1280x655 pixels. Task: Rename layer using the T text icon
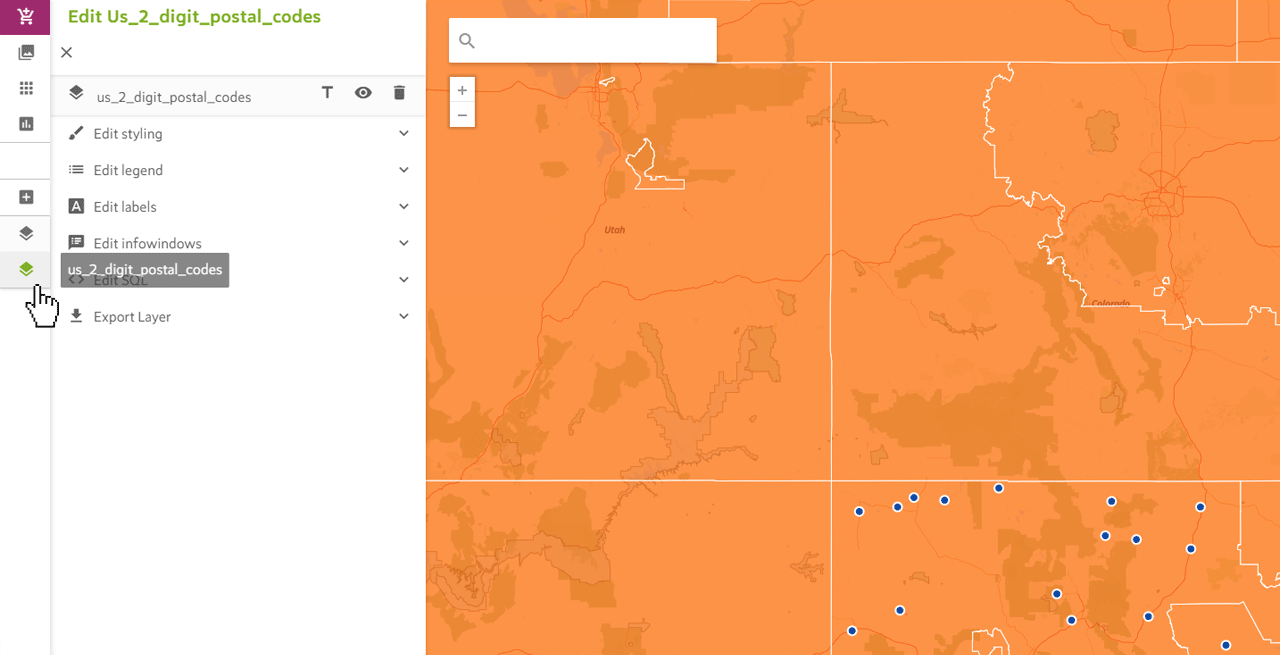(x=327, y=93)
